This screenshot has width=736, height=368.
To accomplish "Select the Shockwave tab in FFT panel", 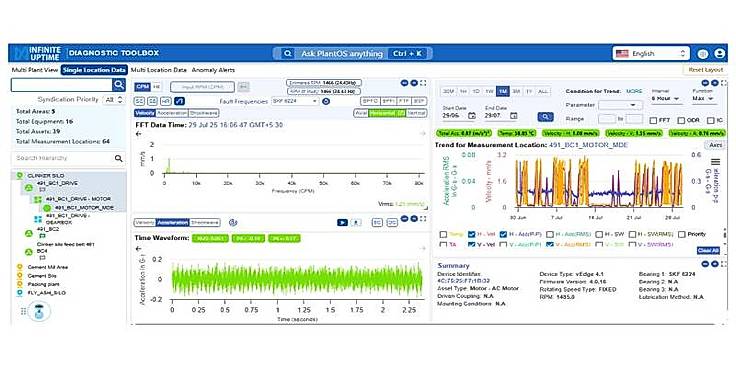I will [204, 113].
